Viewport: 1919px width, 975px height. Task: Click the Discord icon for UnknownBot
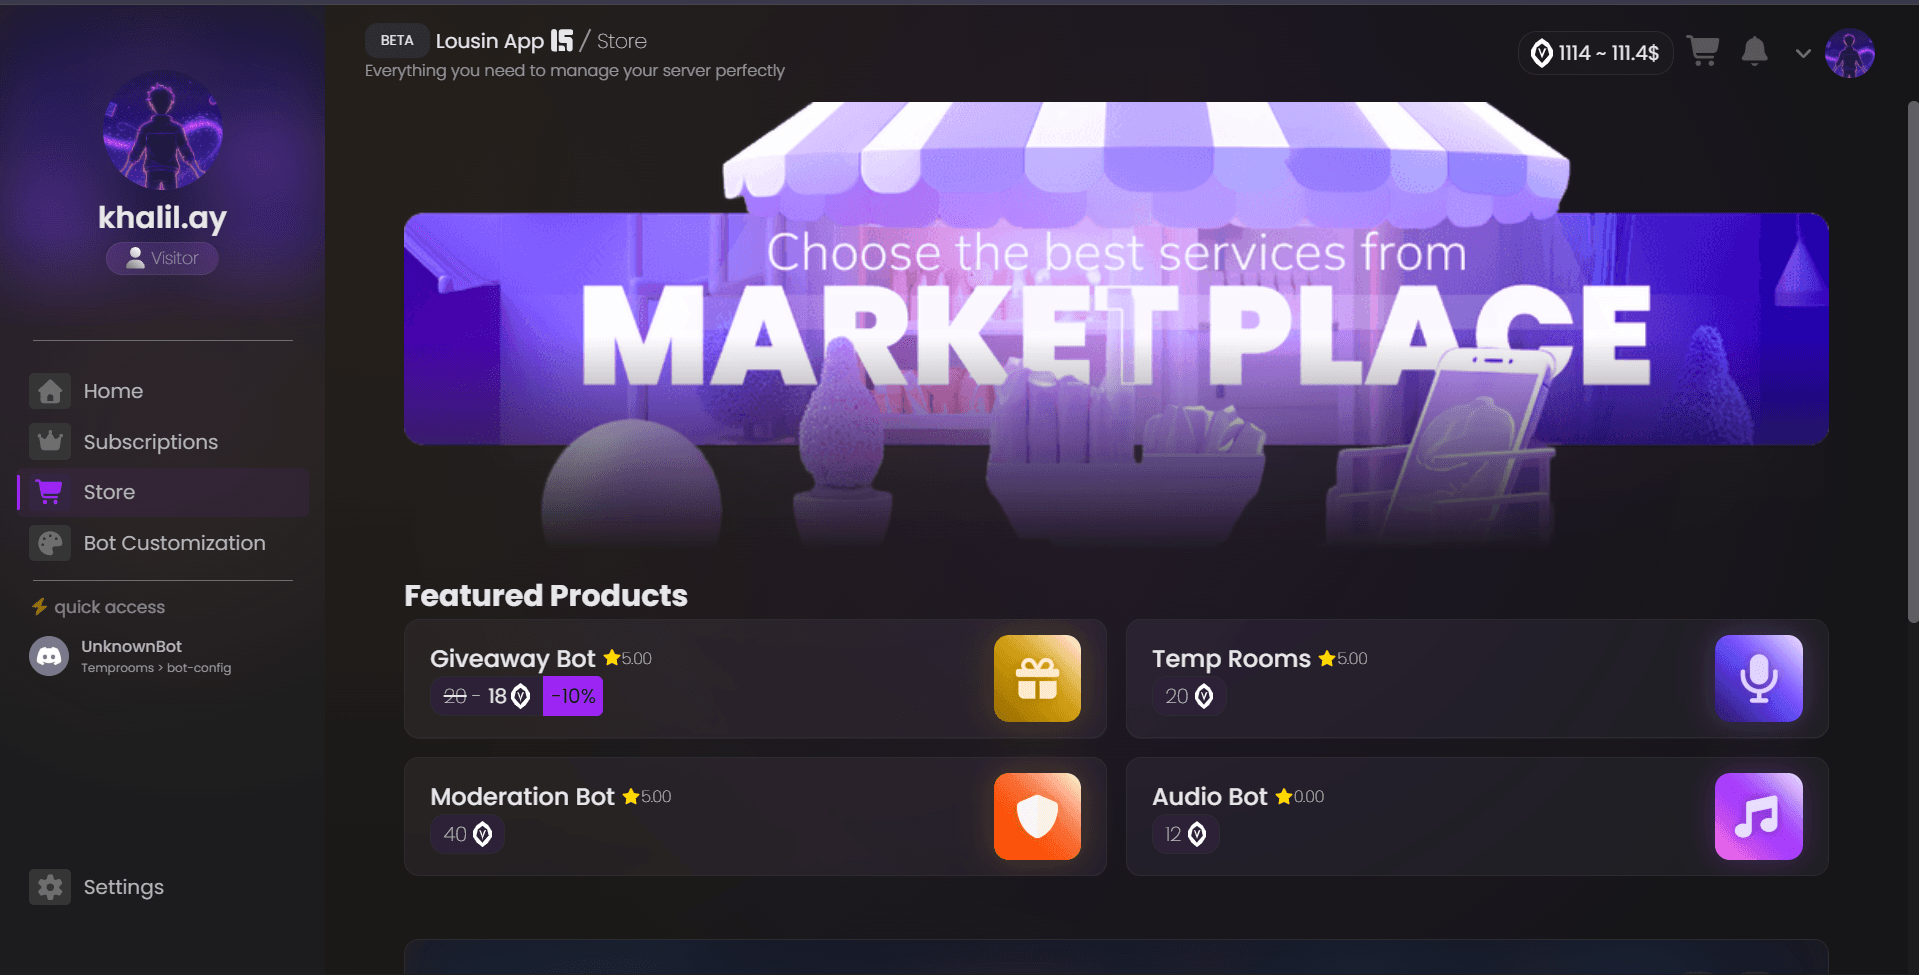pos(49,656)
